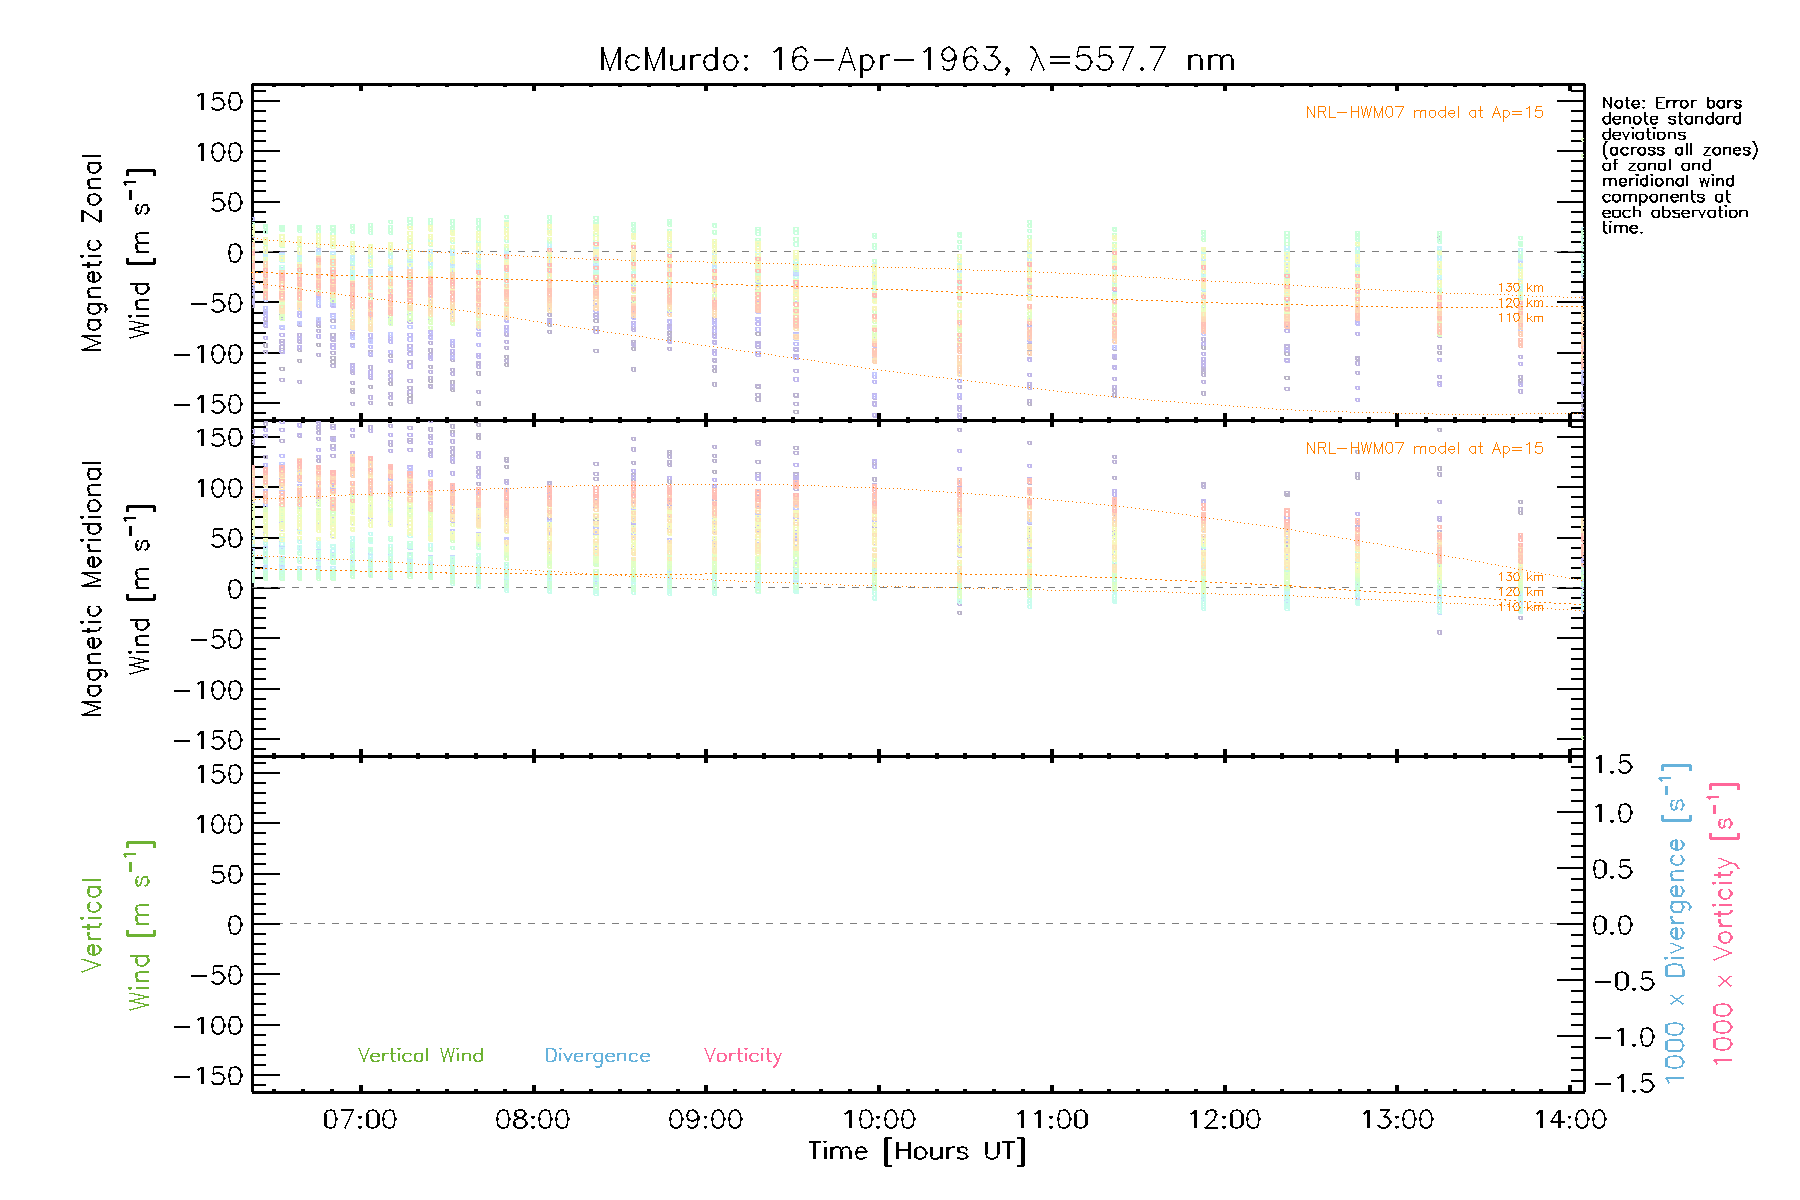Select the pink 'Vorticity' legend label
The image size is (1800, 1200).
[x=742, y=1055]
